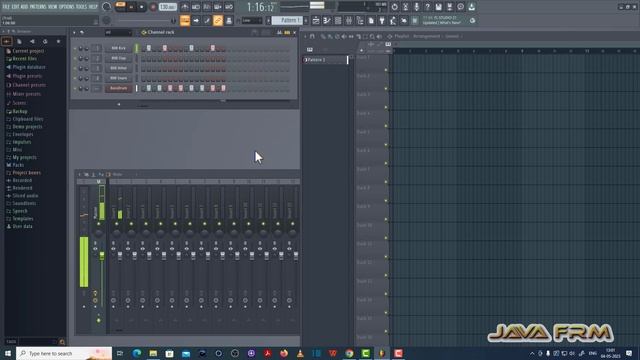
Task: Click the save project disk icon
Action: coord(438,7)
